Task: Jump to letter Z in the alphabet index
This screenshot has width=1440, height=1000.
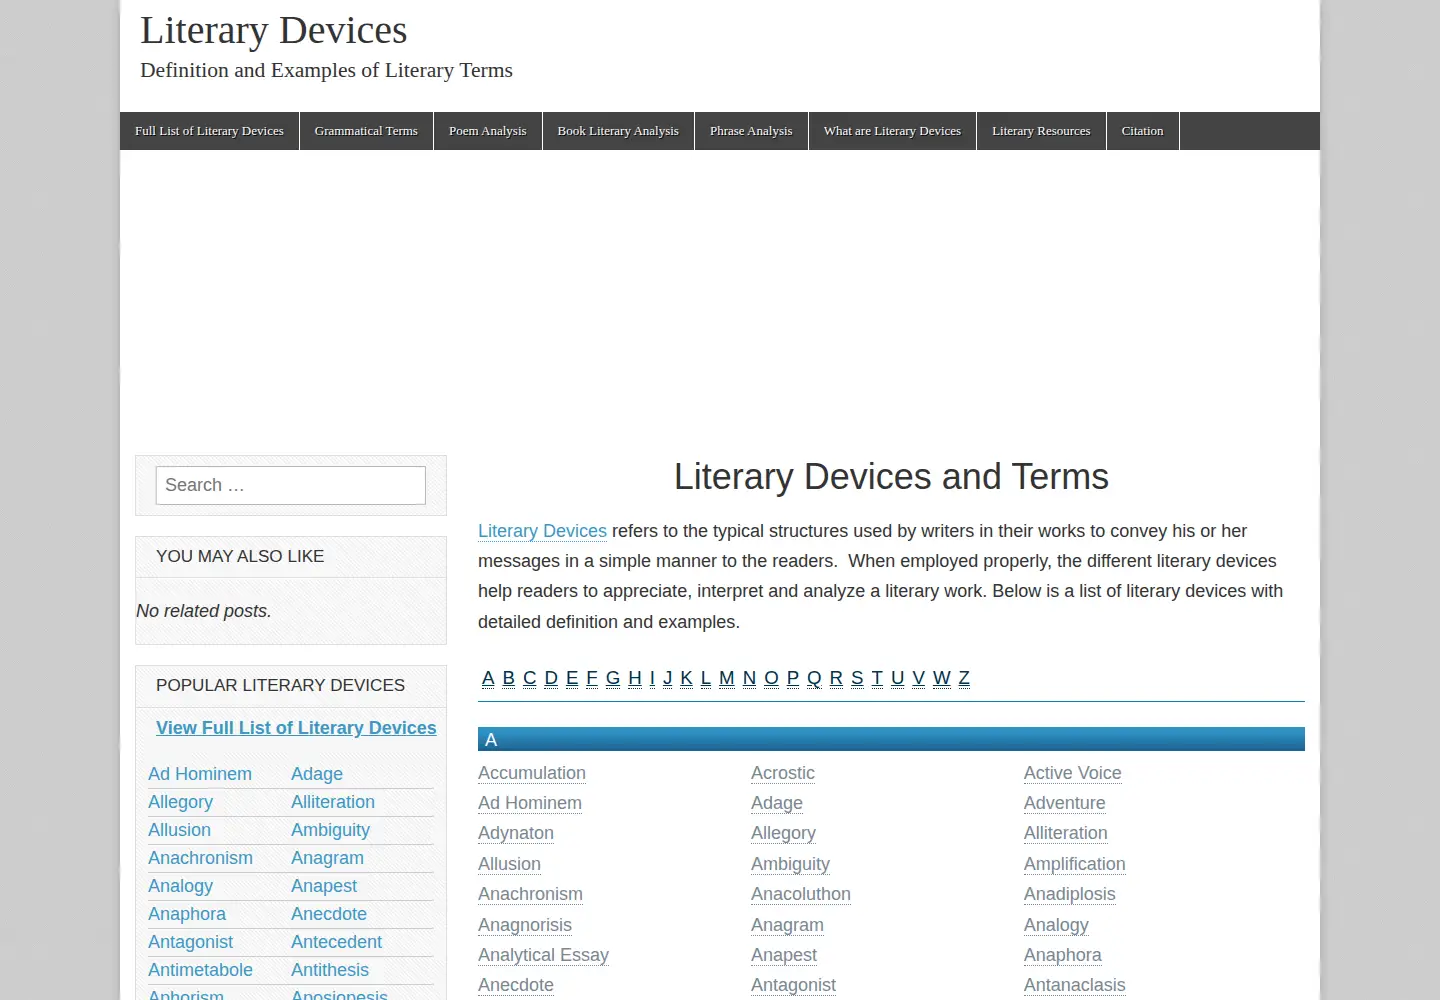Action: pyautogui.click(x=964, y=678)
